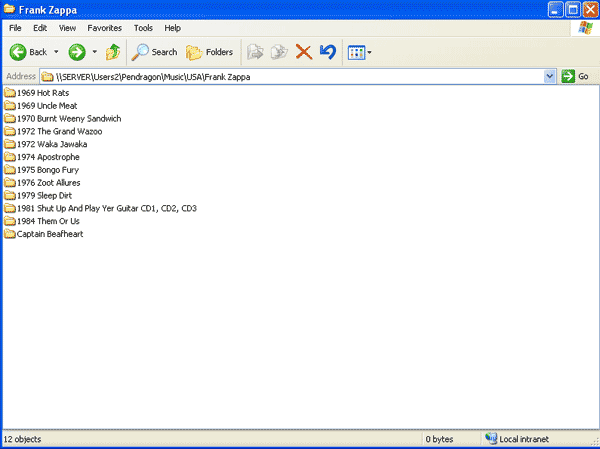
Task: Open the Tools menu
Action: (x=143, y=28)
